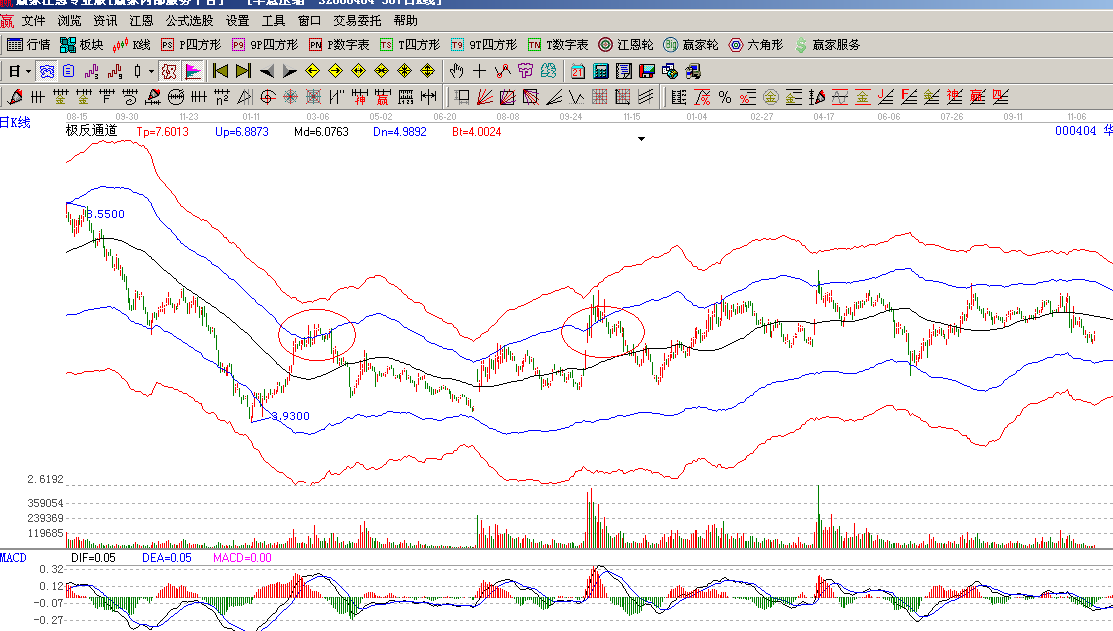Open the 公式选股 menu
Screen dimensions: 1113x631
point(189,20)
